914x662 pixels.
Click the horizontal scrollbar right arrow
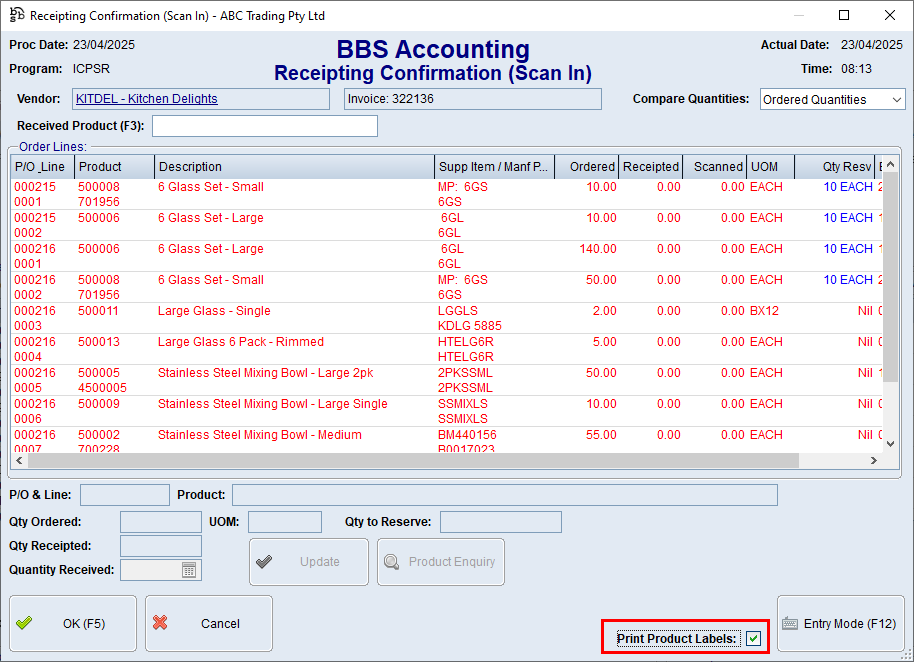coord(872,461)
